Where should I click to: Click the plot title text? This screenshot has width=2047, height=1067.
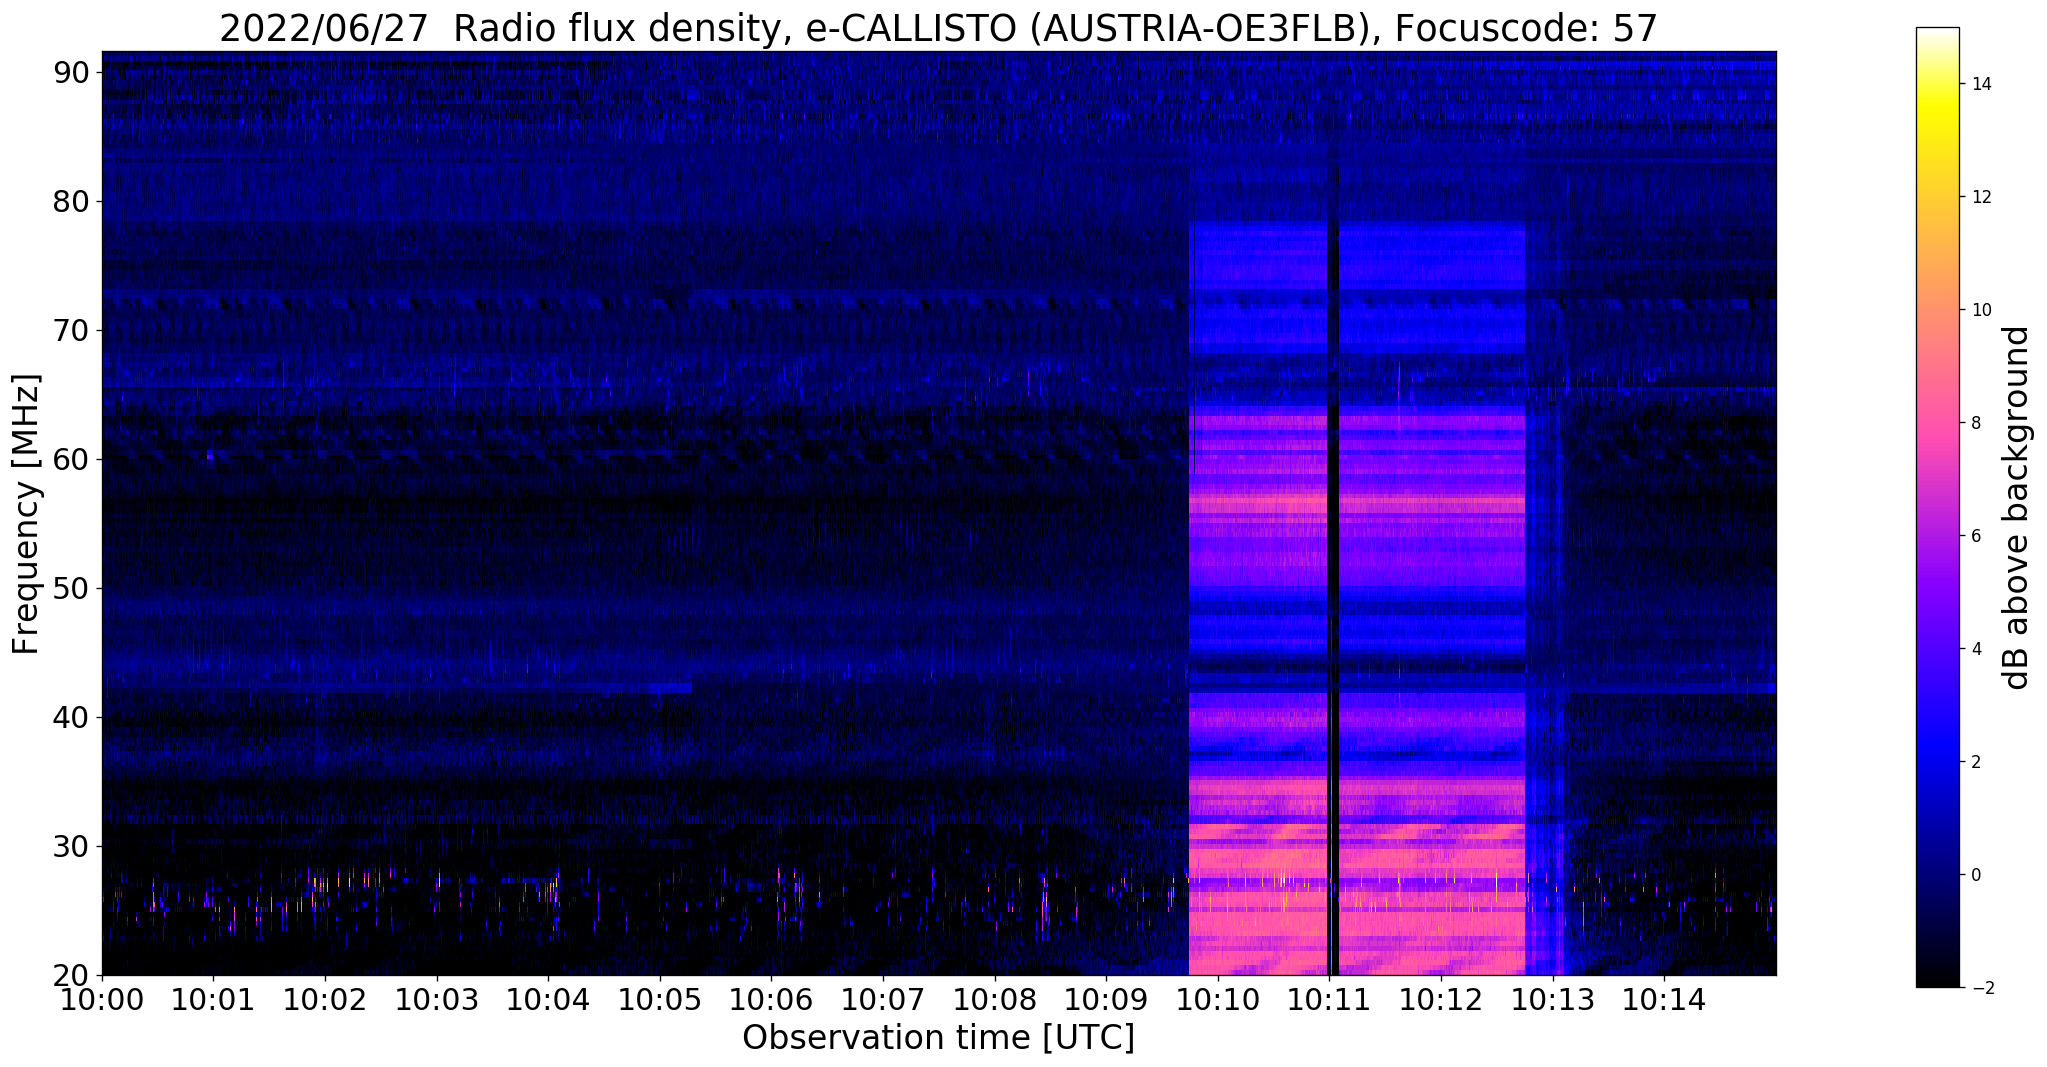coord(938,28)
